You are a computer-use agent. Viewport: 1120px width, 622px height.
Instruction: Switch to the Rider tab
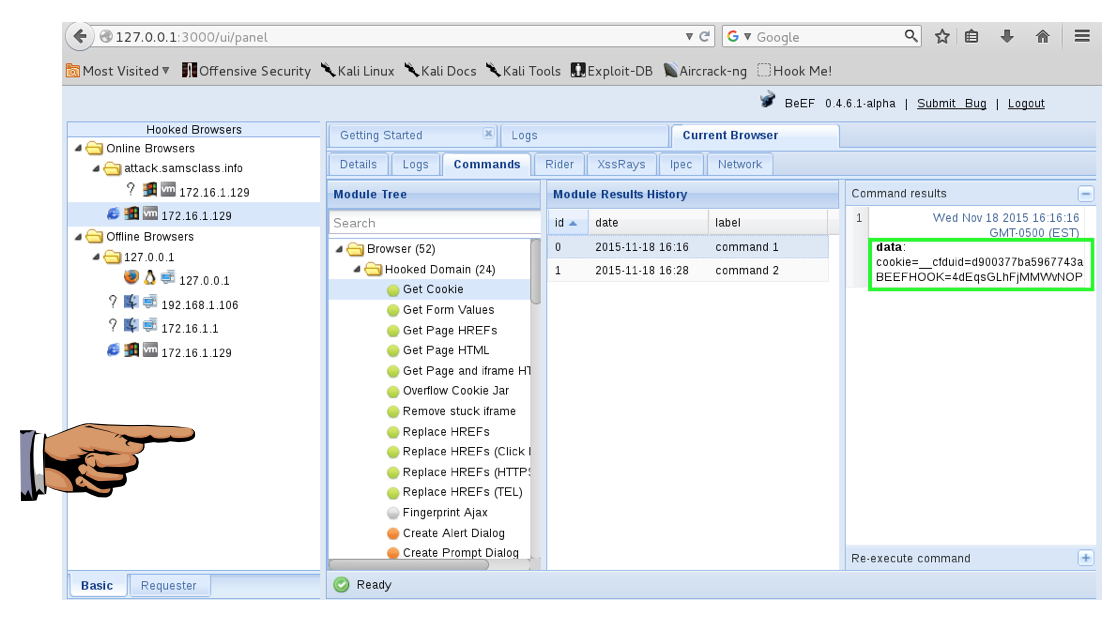tap(559, 164)
